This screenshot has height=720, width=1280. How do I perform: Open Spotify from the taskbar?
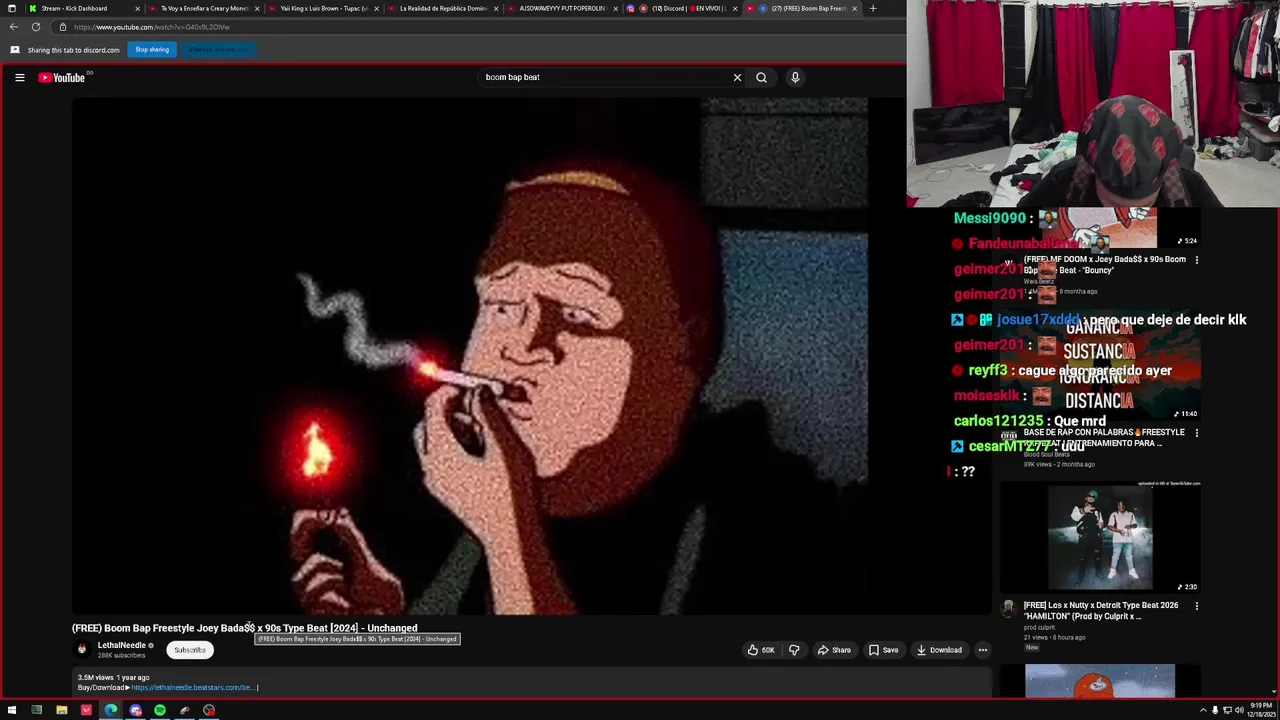(x=160, y=710)
